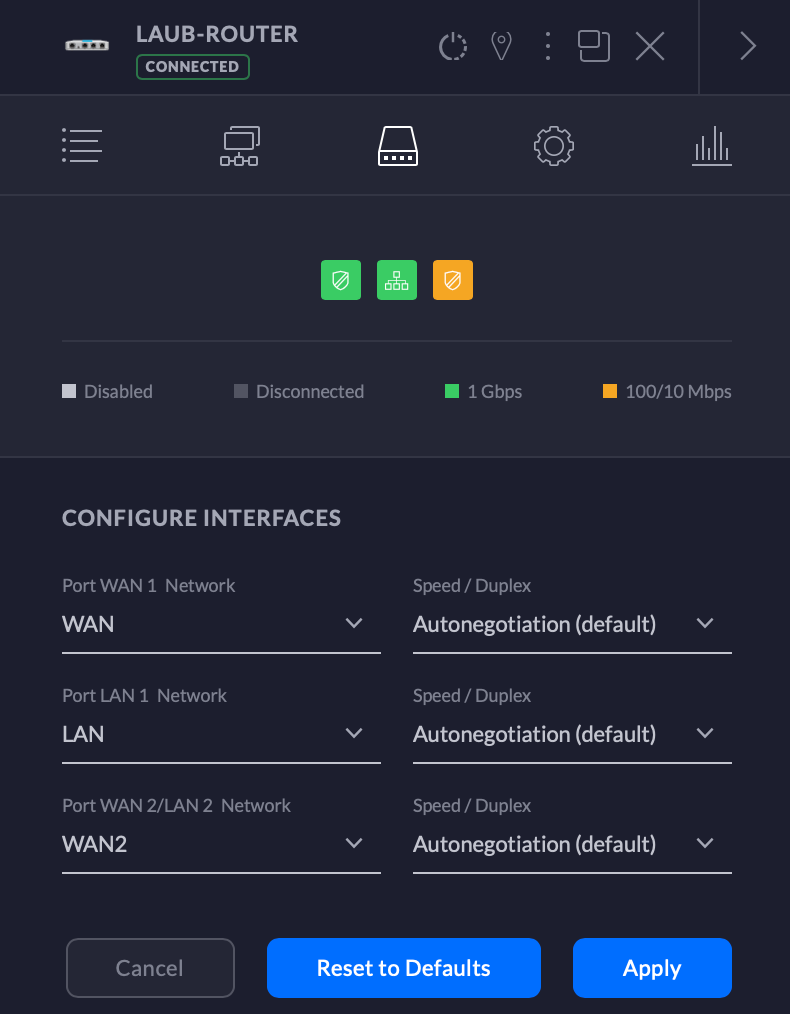Expand the panel with the right chevron
Viewport: 790px width, 1014px height.
coord(747,46)
